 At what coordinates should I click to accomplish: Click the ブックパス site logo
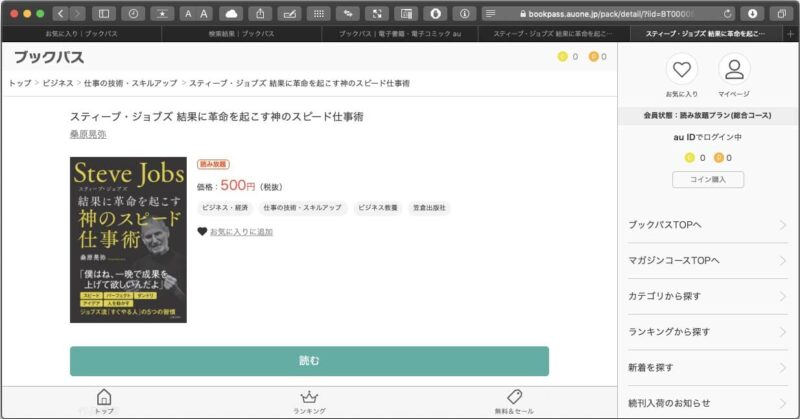click(x=49, y=57)
